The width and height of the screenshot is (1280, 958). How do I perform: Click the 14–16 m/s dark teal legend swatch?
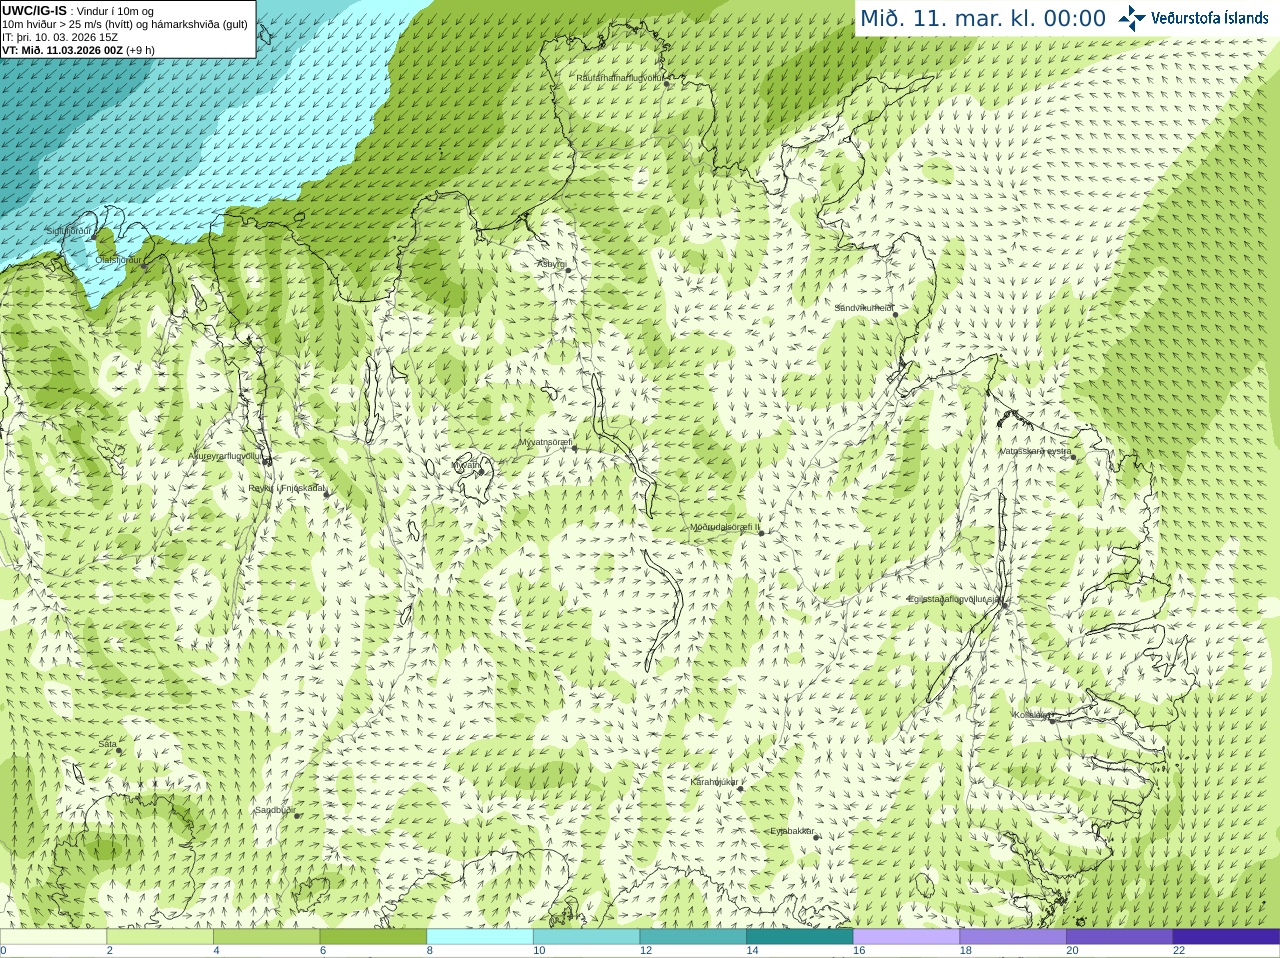click(800, 937)
